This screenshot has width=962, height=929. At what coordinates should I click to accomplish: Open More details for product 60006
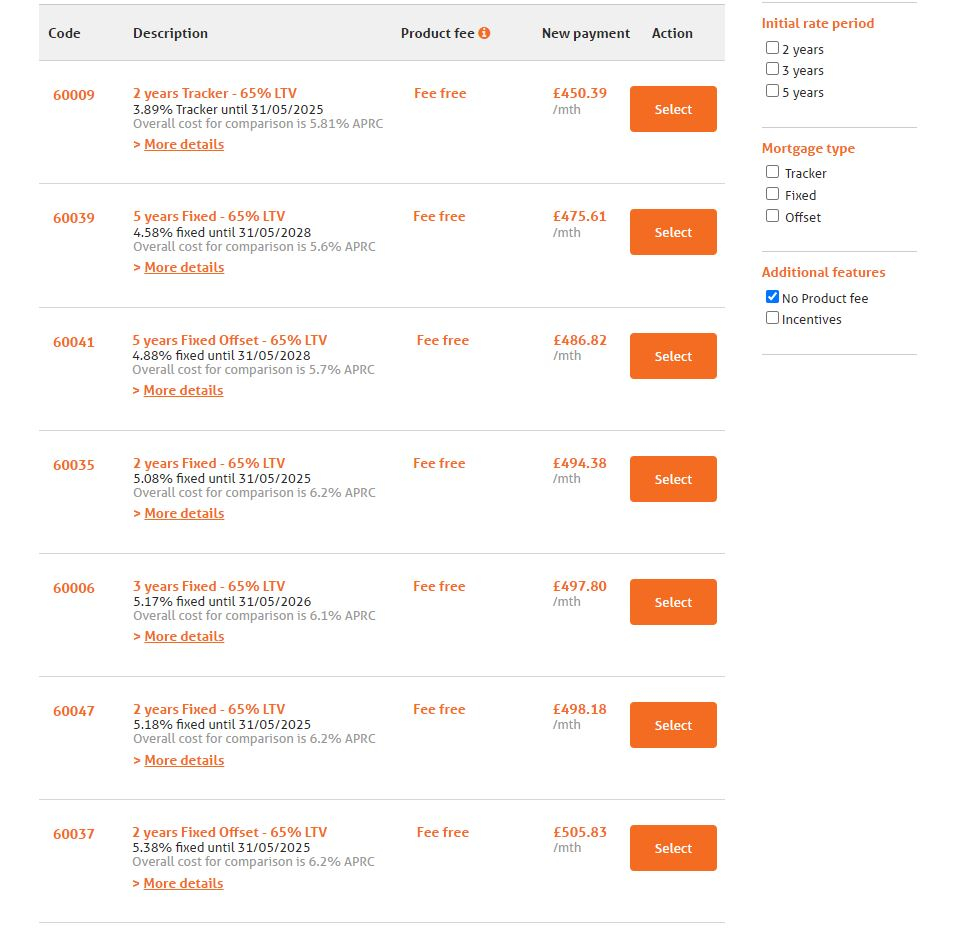(x=183, y=637)
